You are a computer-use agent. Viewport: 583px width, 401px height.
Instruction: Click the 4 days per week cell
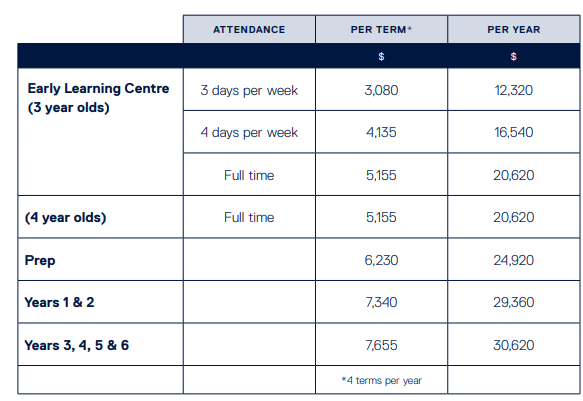pos(249,132)
